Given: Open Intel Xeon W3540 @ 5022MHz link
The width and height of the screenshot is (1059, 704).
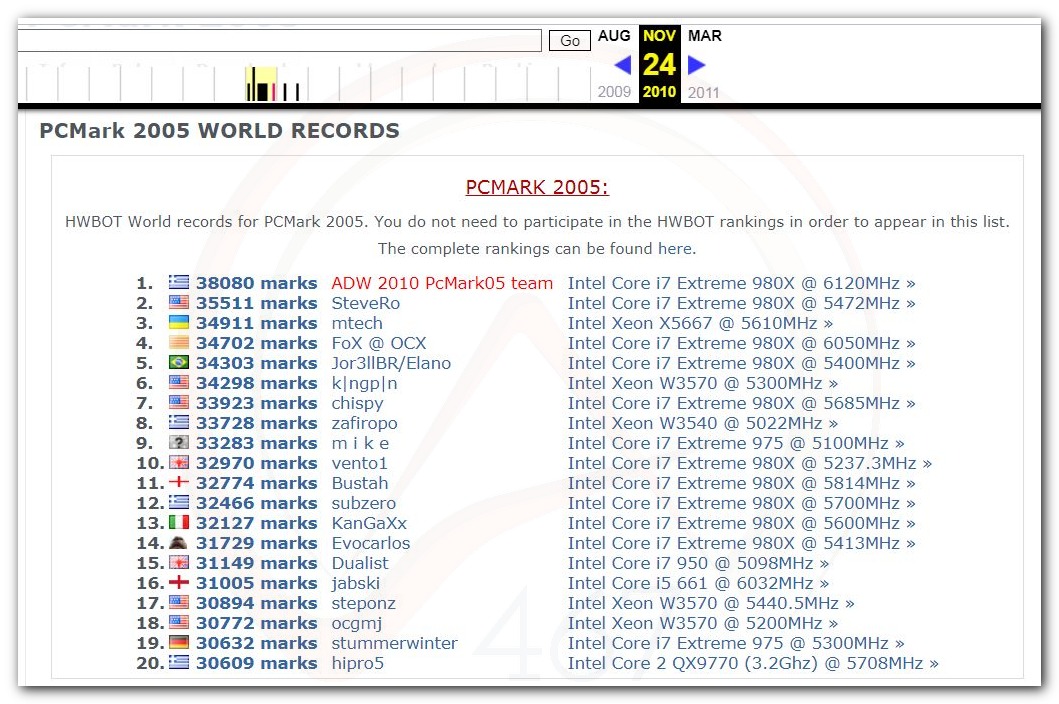Looking at the screenshot, I should coord(702,423).
